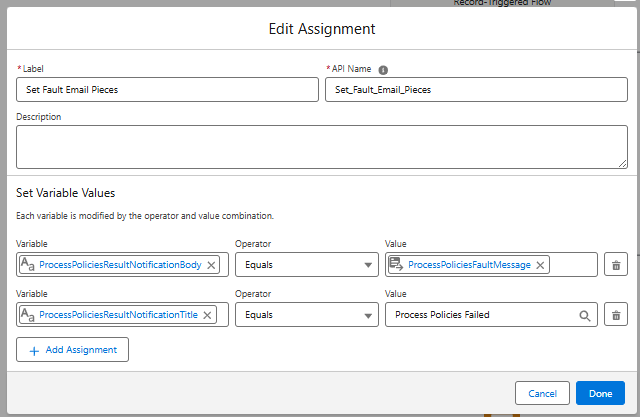Image resolution: width=640 pixels, height=417 pixels.
Task: Click the API Name input field
Action: pos(476,90)
